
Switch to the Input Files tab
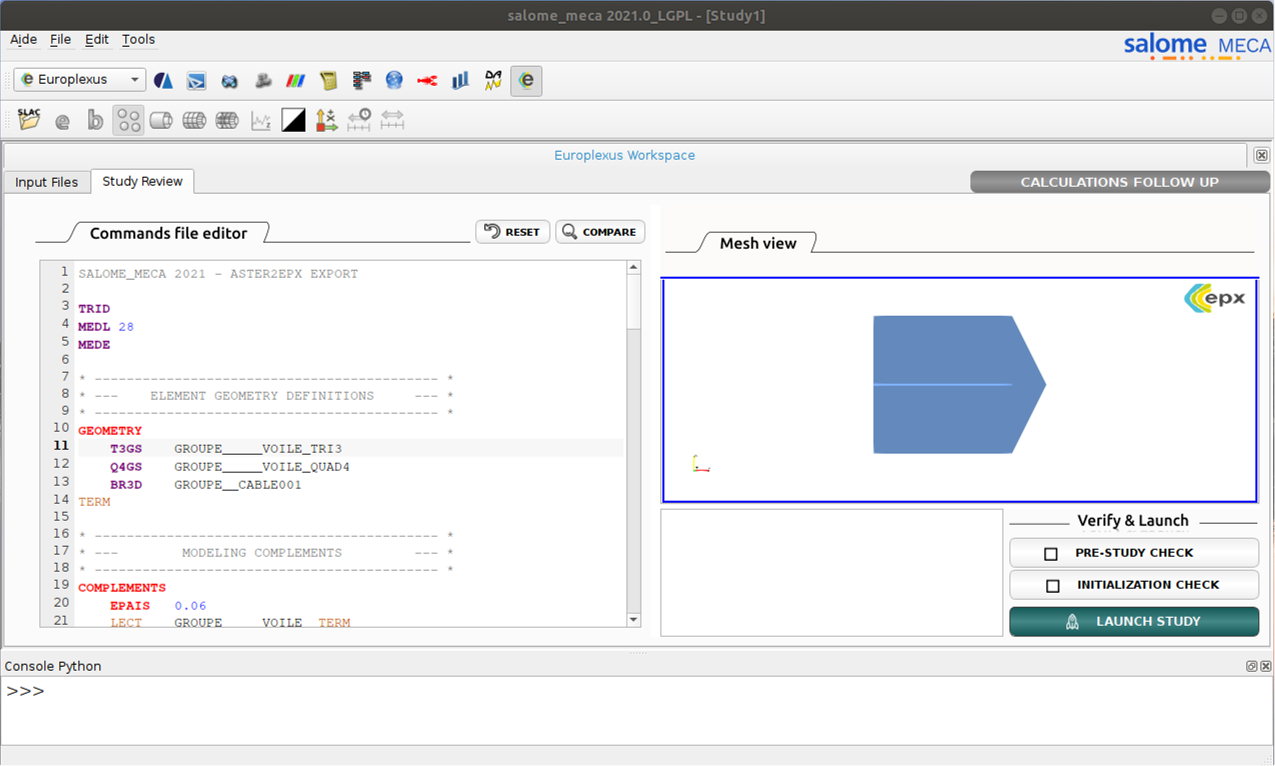point(46,182)
